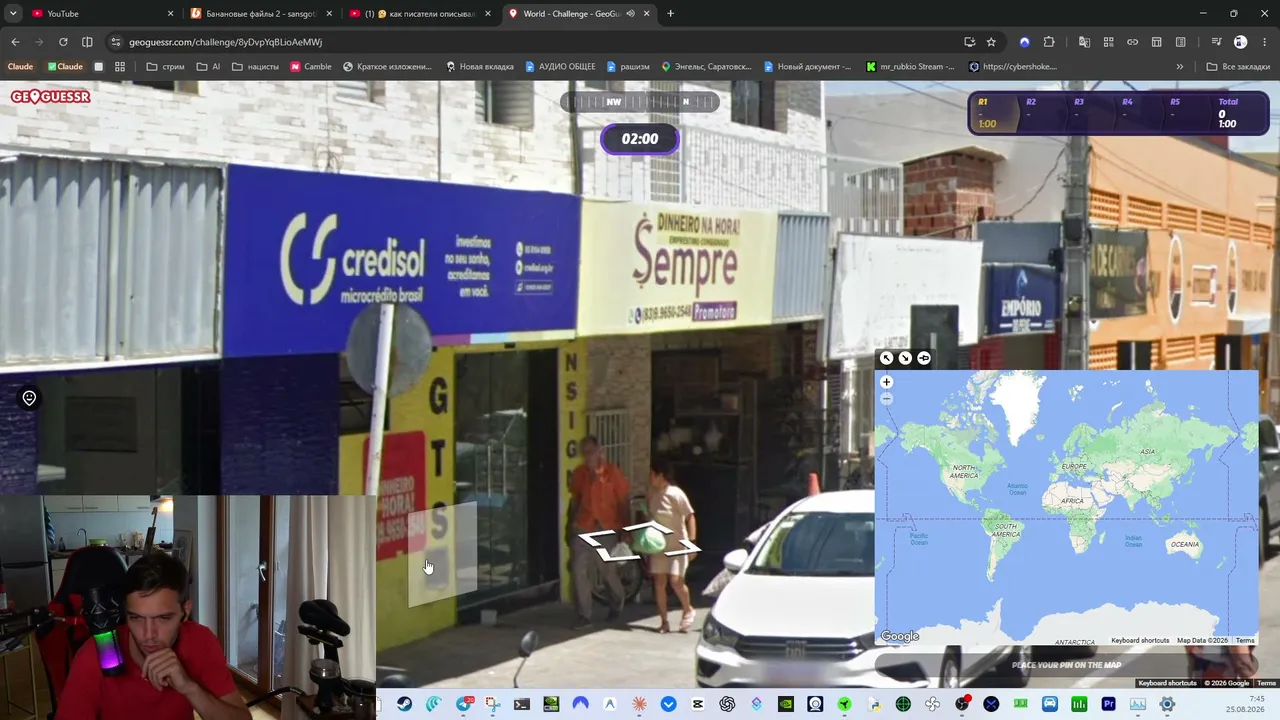
Task: Open the Энгельс, Саратовск bookmark
Action: point(706,67)
